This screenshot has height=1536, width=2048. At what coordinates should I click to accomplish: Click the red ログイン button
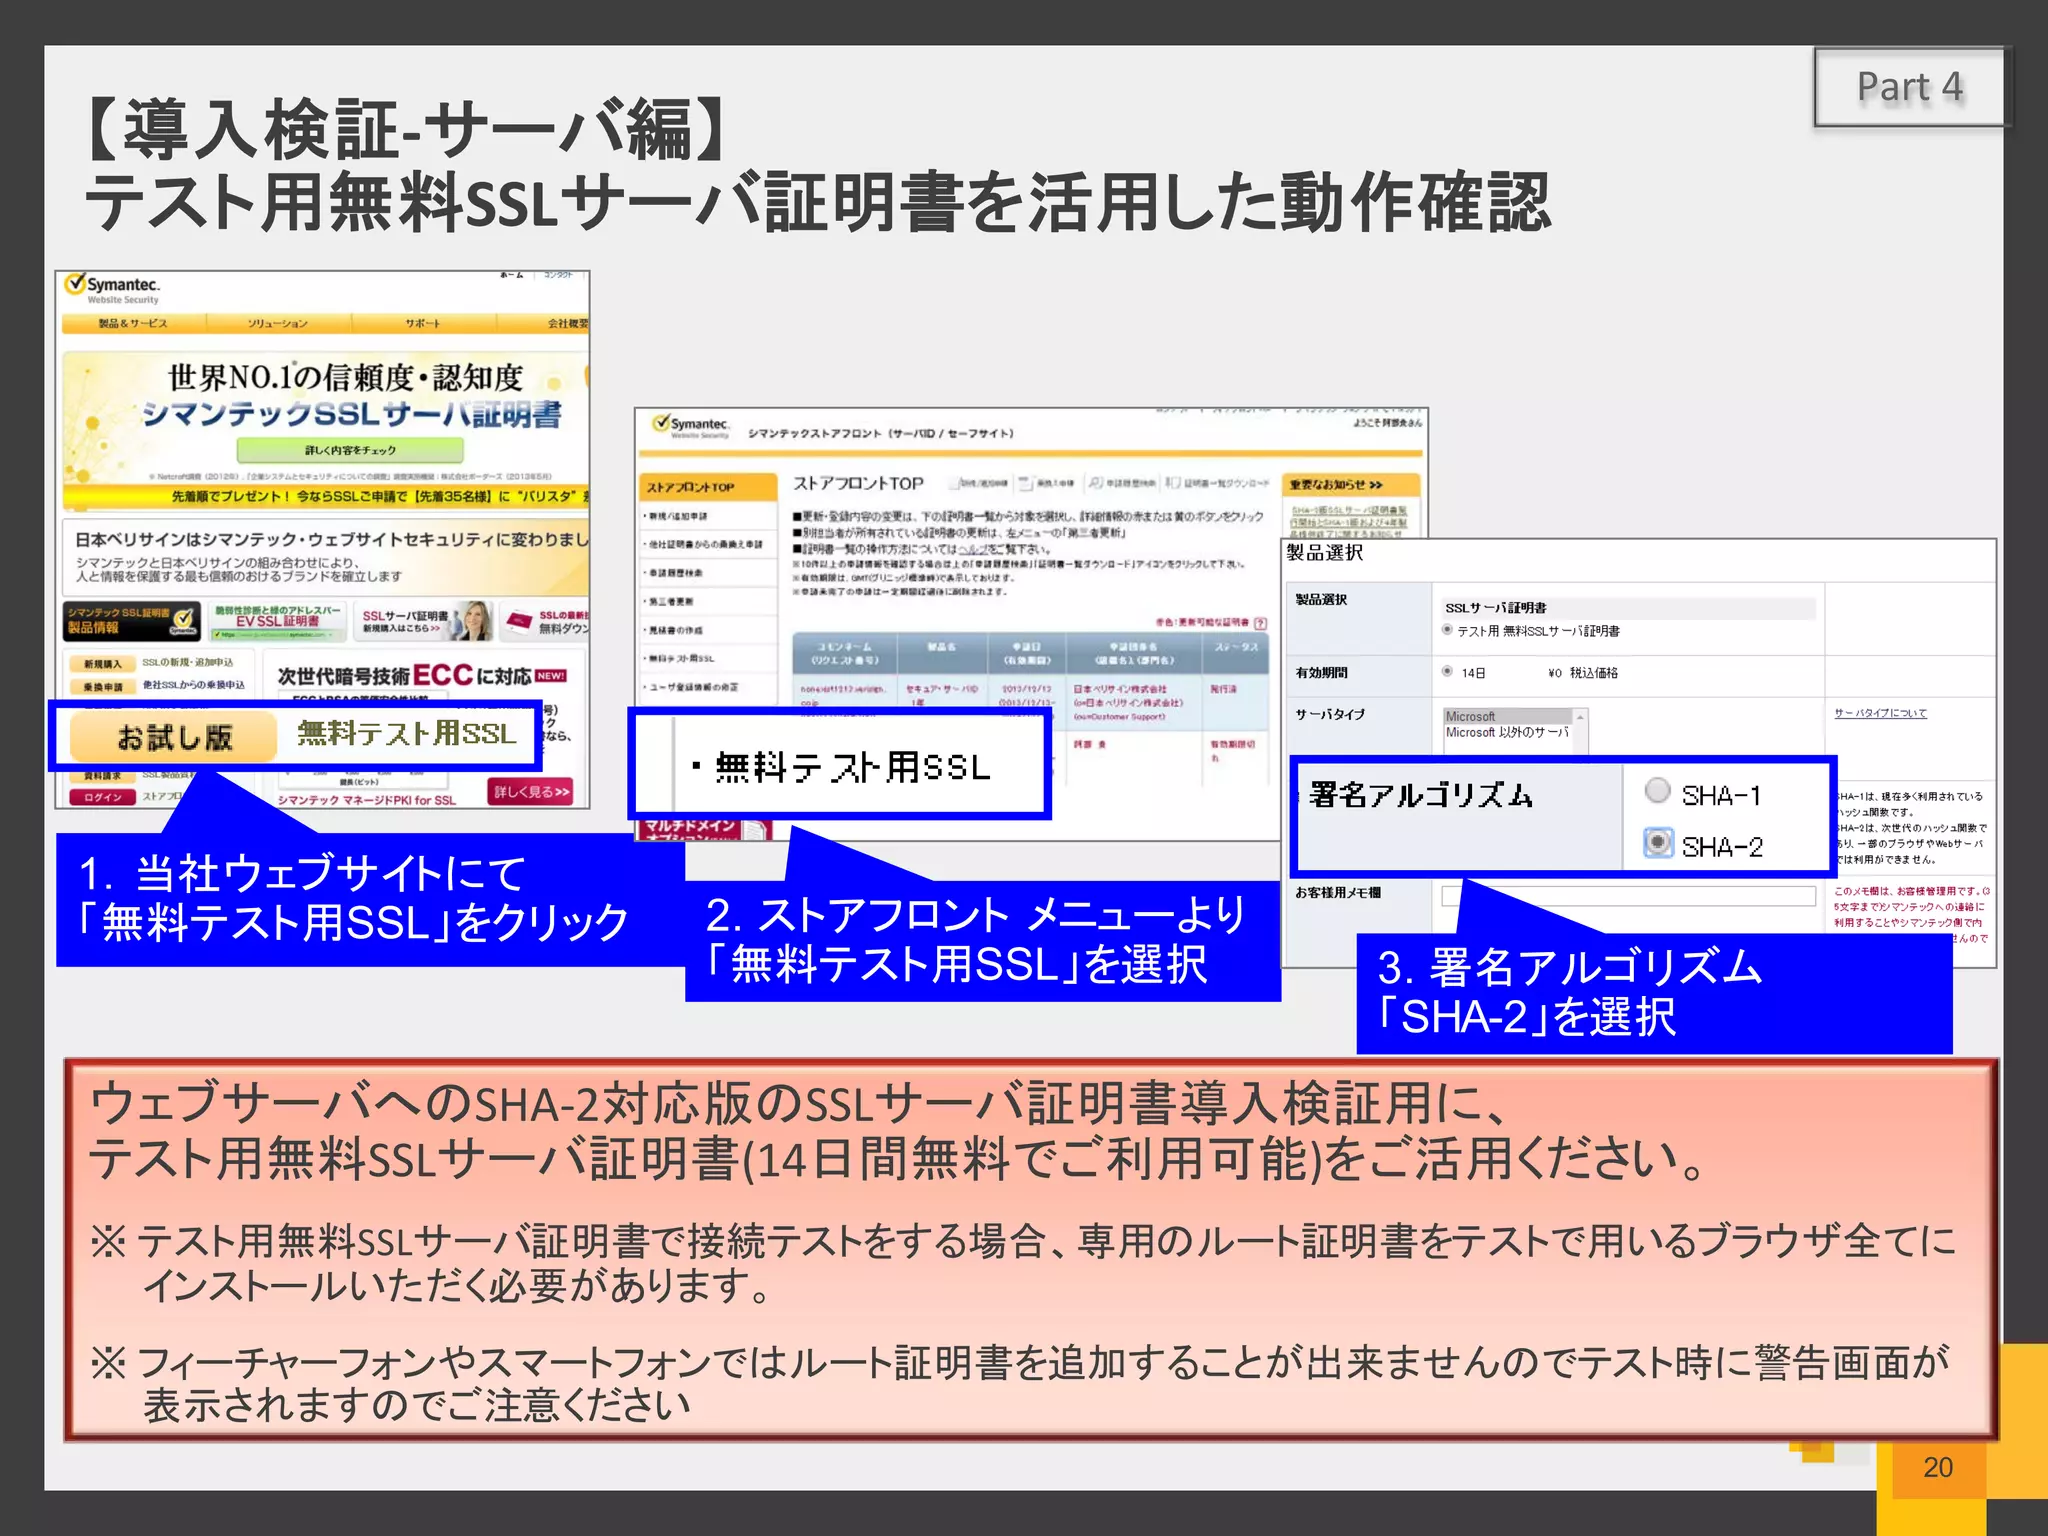102,797
